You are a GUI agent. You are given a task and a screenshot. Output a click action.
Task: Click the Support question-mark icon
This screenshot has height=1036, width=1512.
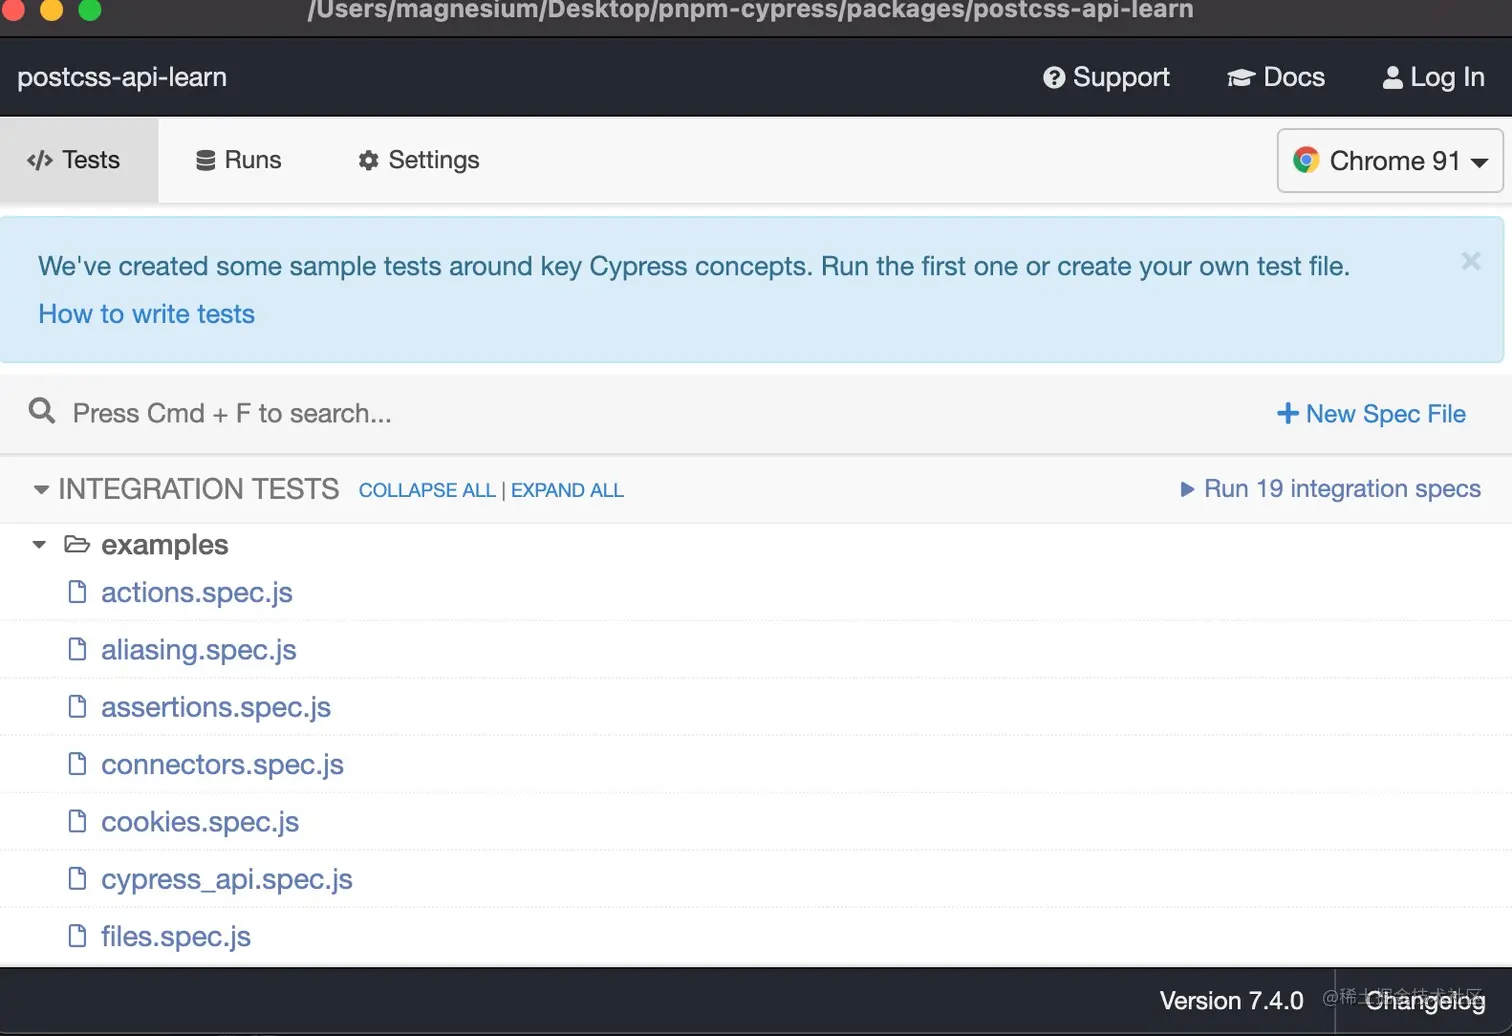pos(1054,77)
